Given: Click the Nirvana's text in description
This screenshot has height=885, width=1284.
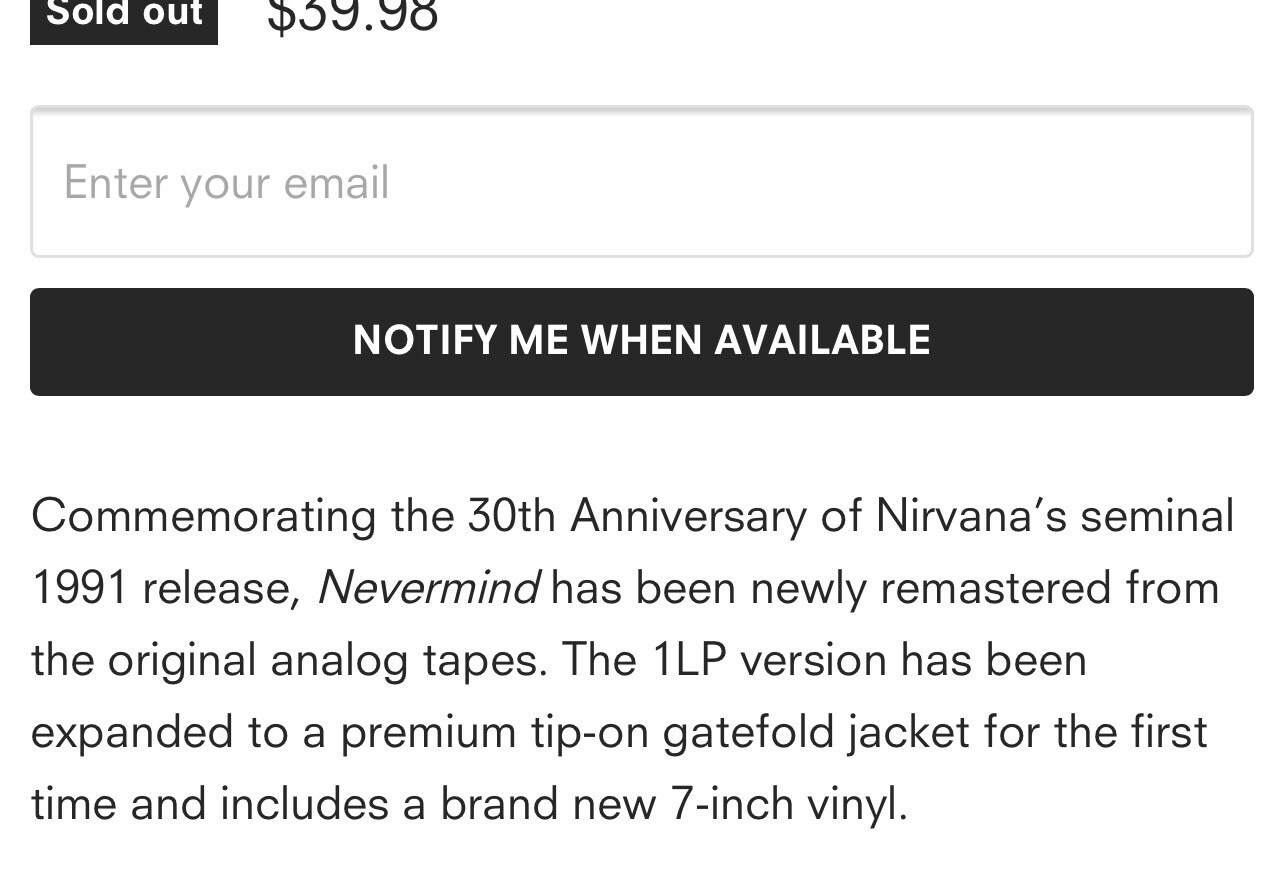Looking at the screenshot, I should tap(970, 516).
